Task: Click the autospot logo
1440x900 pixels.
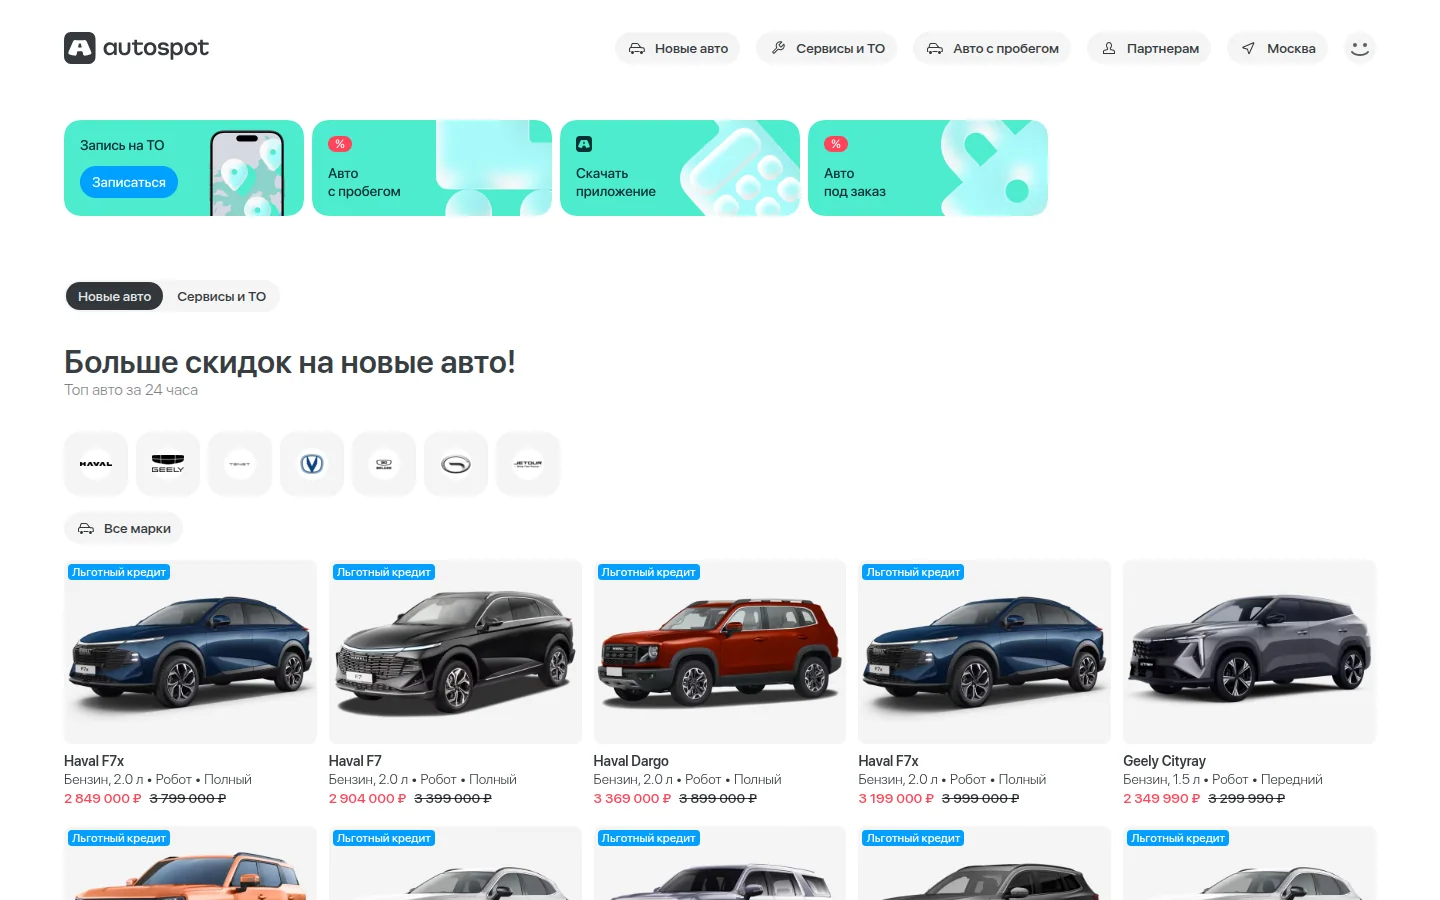Action: tap(137, 48)
